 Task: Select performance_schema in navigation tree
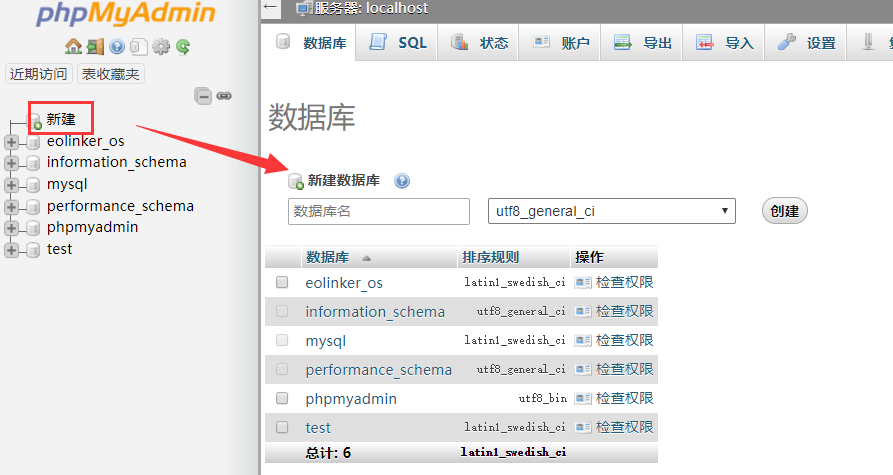click(120, 206)
